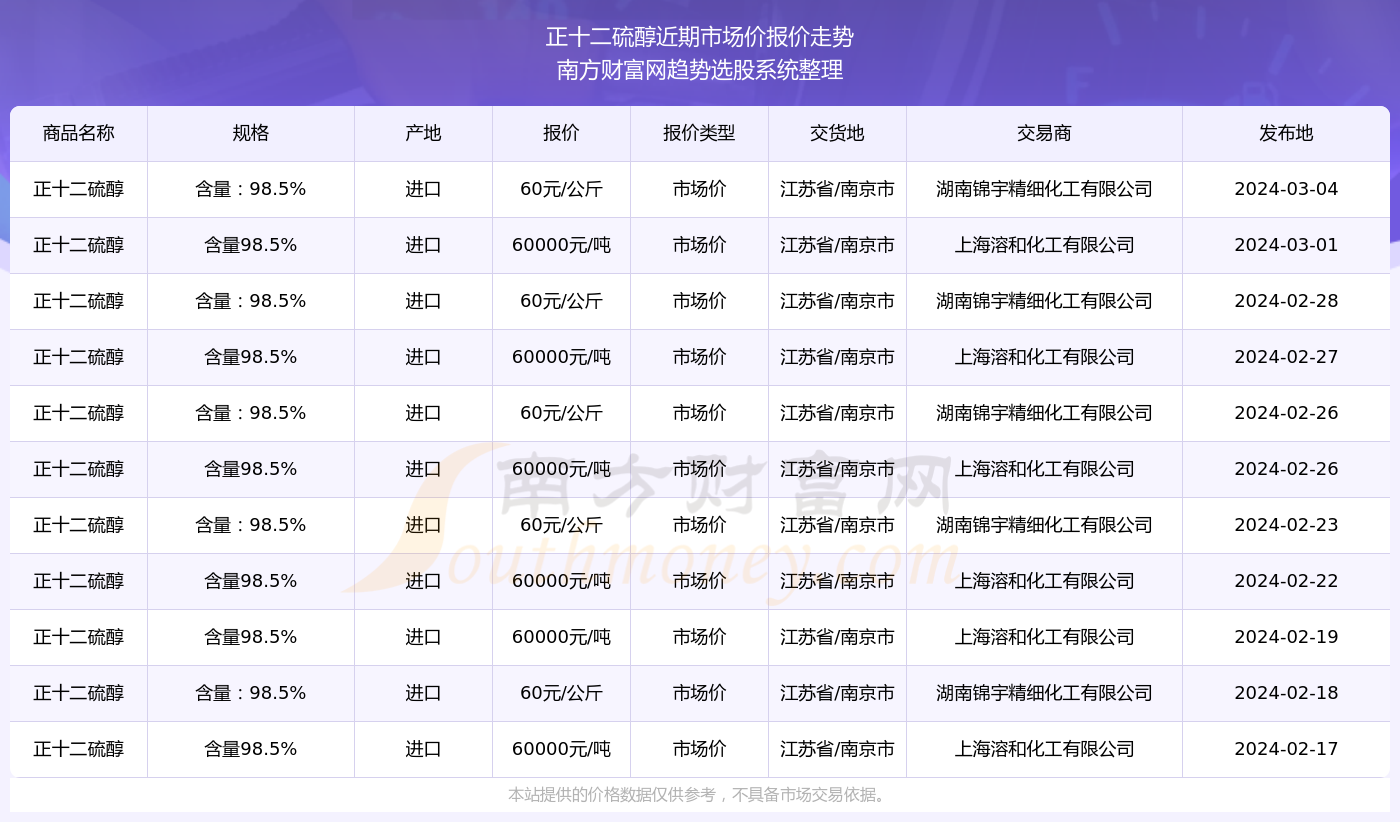This screenshot has height=822, width=1400.
Task: Select the date 2024-02-19
Action: [1286, 637]
